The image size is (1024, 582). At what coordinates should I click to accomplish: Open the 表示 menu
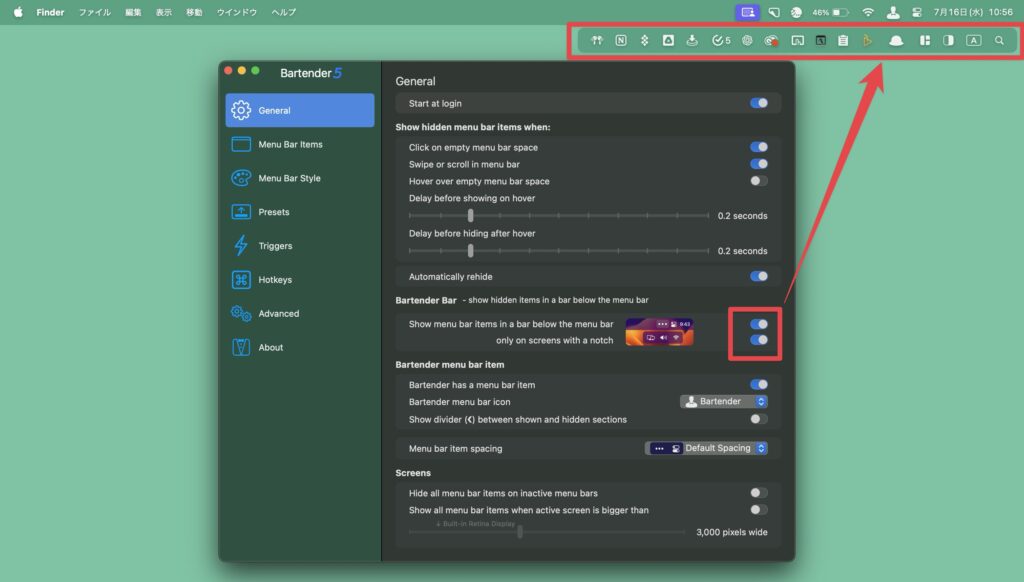coord(163,12)
